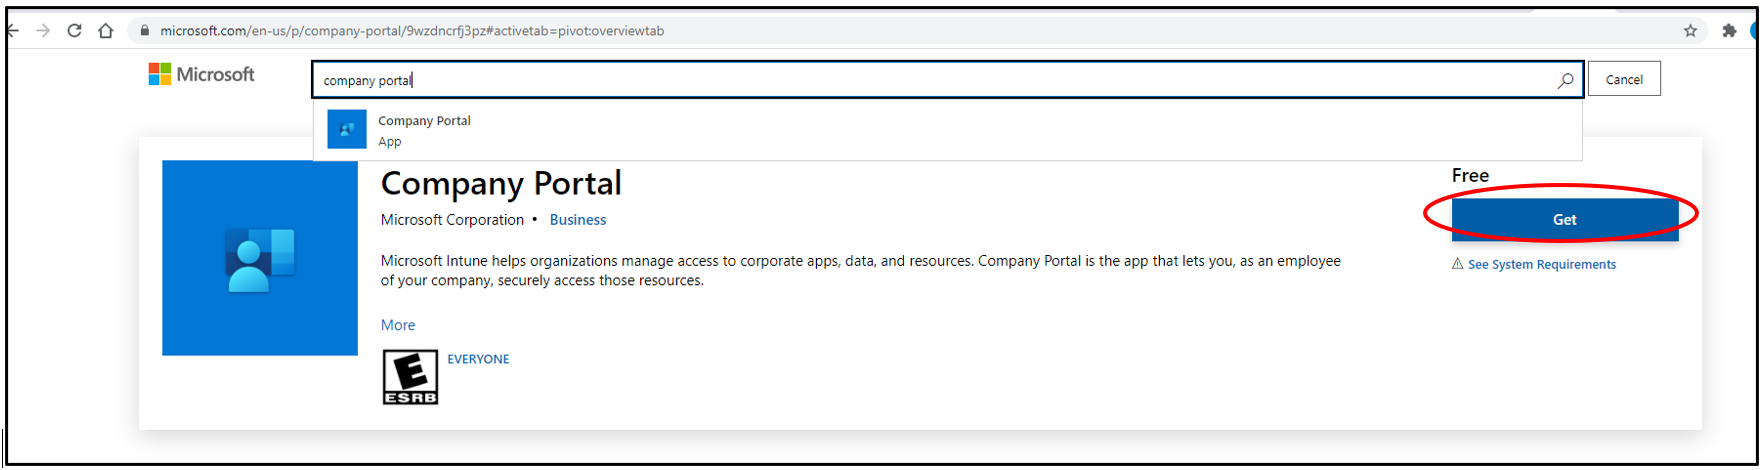Open See System Requirements
1764x470 pixels.
click(x=1541, y=265)
